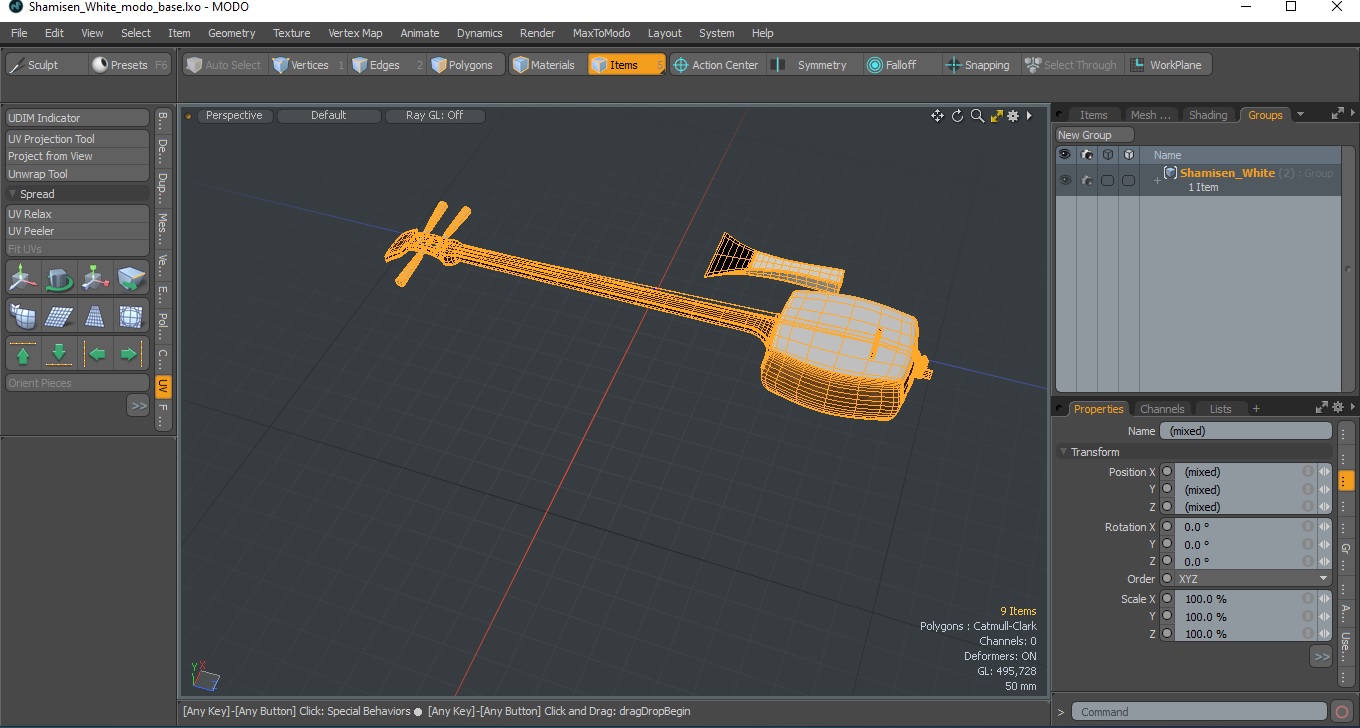Click the New Group button

(x=1095, y=135)
